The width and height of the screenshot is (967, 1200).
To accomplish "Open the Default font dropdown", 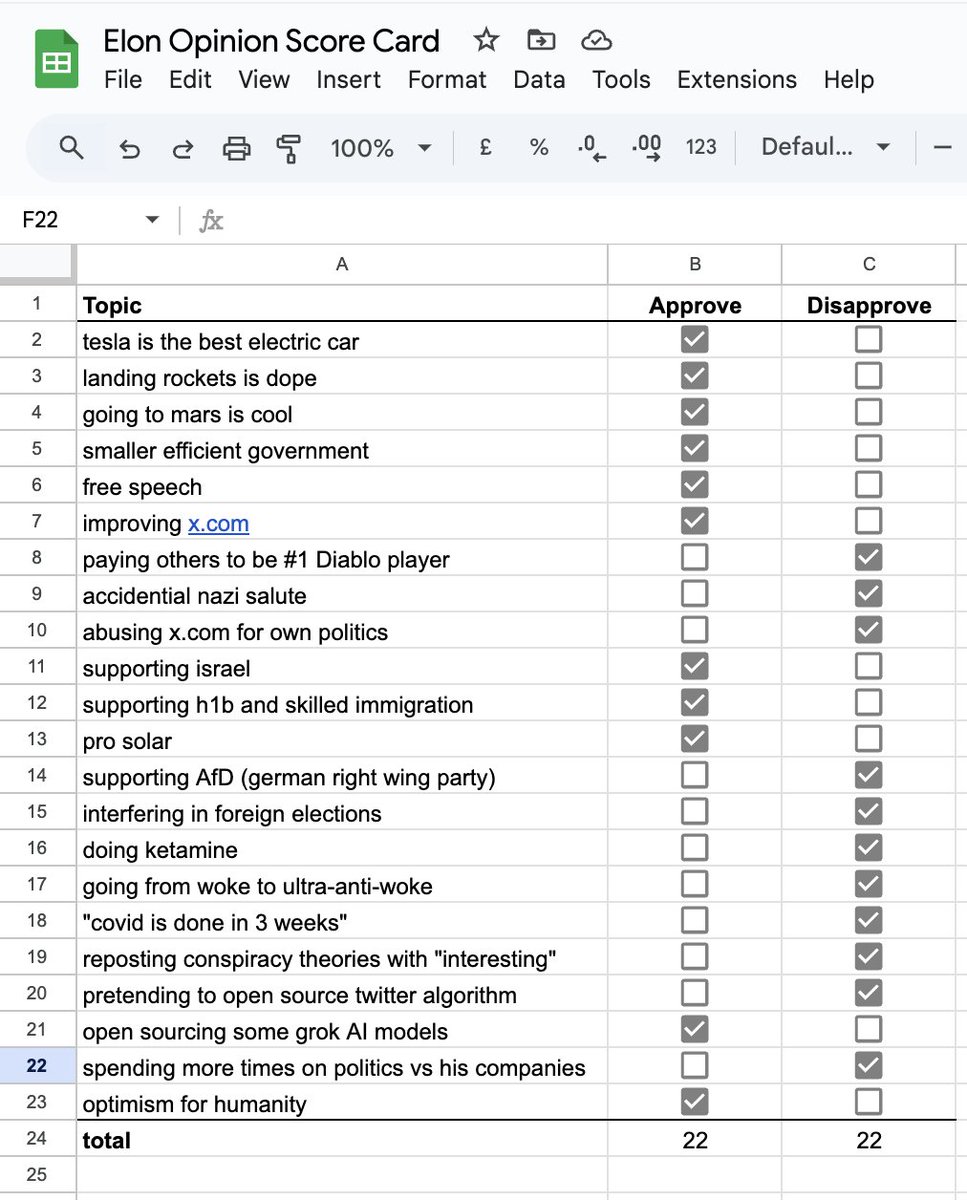I will tap(825, 148).
